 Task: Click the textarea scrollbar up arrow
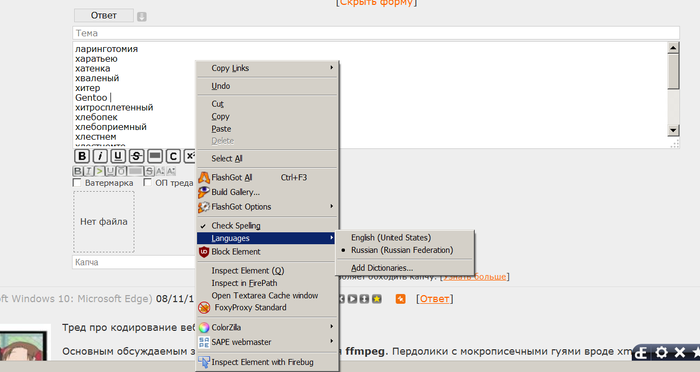(673, 48)
